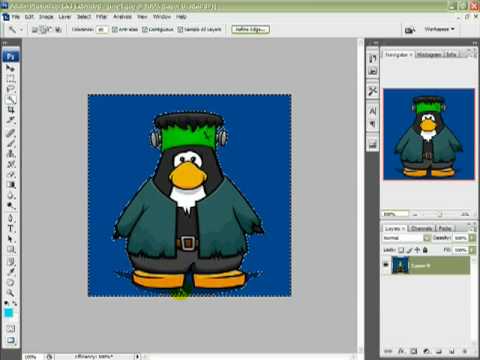This screenshot has height=360, width=480.
Task: Open the Select menu
Action: tap(84, 17)
